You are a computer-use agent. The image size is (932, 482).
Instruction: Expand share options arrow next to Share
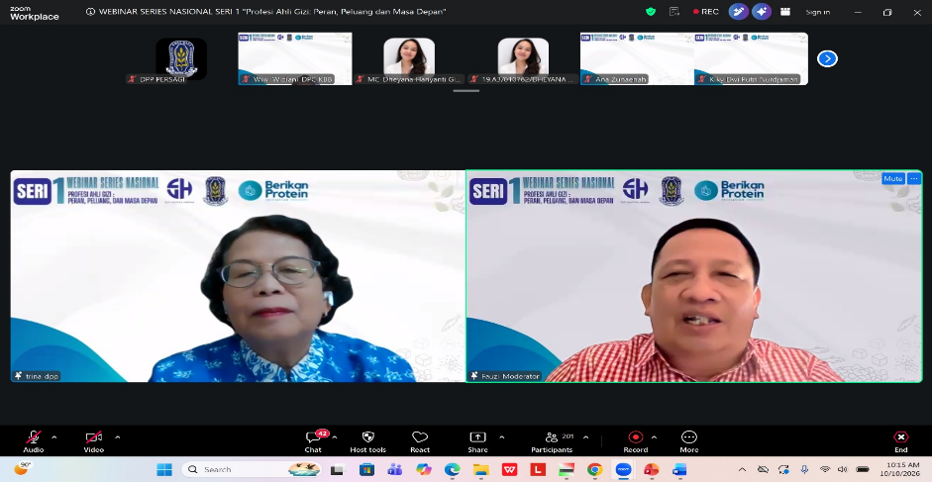[x=502, y=437]
